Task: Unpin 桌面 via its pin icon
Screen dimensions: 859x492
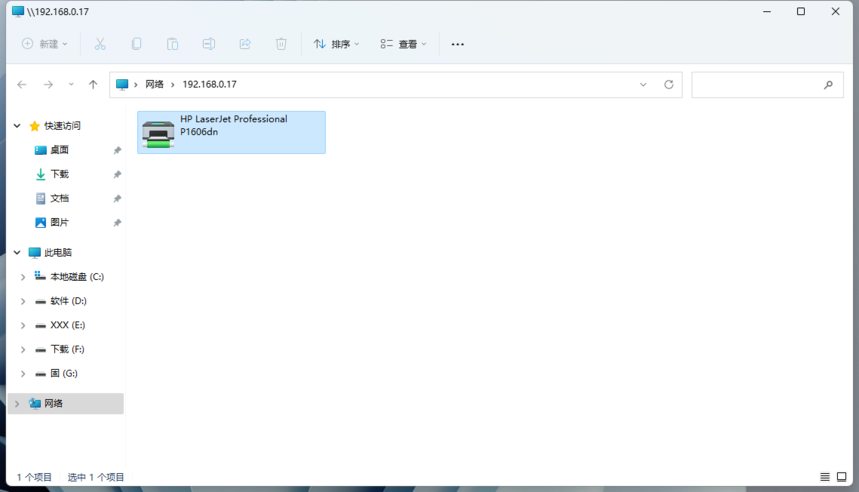Action: (117, 150)
